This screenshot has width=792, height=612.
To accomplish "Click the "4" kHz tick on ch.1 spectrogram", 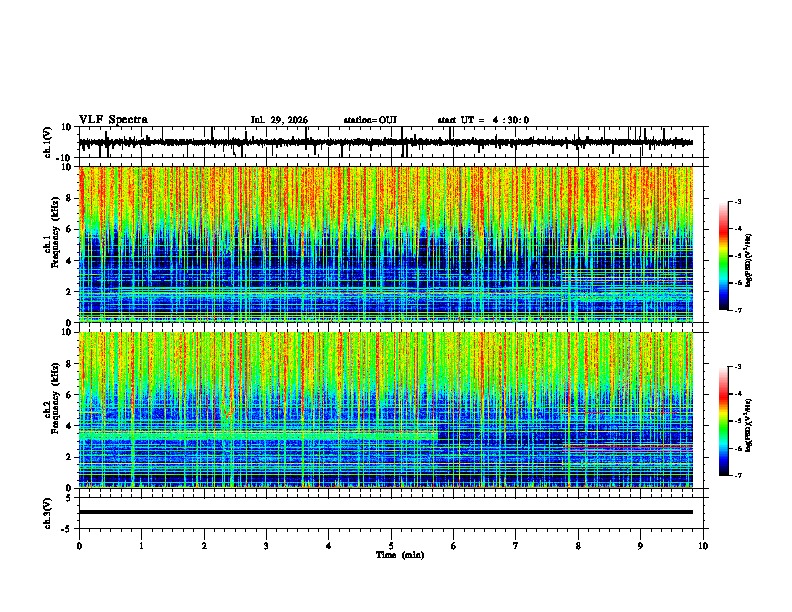I will 69,261.
